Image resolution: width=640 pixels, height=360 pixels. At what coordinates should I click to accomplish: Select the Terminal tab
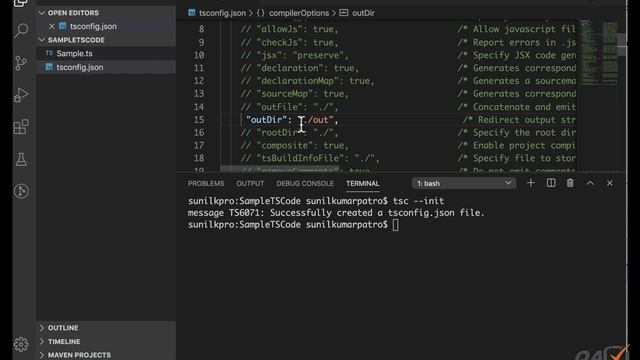point(362,184)
